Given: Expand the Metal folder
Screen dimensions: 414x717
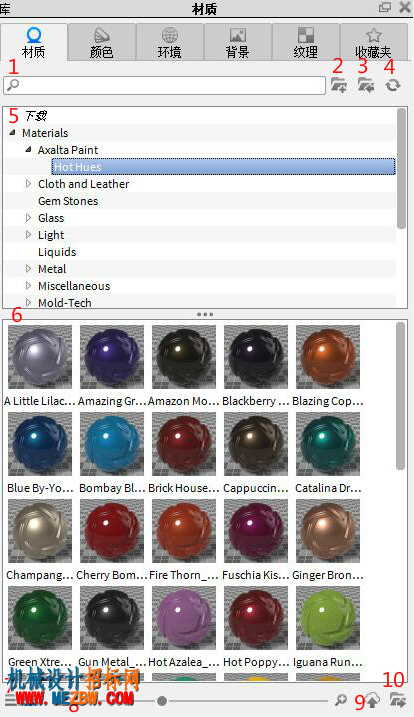Looking at the screenshot, I should 28,268.
